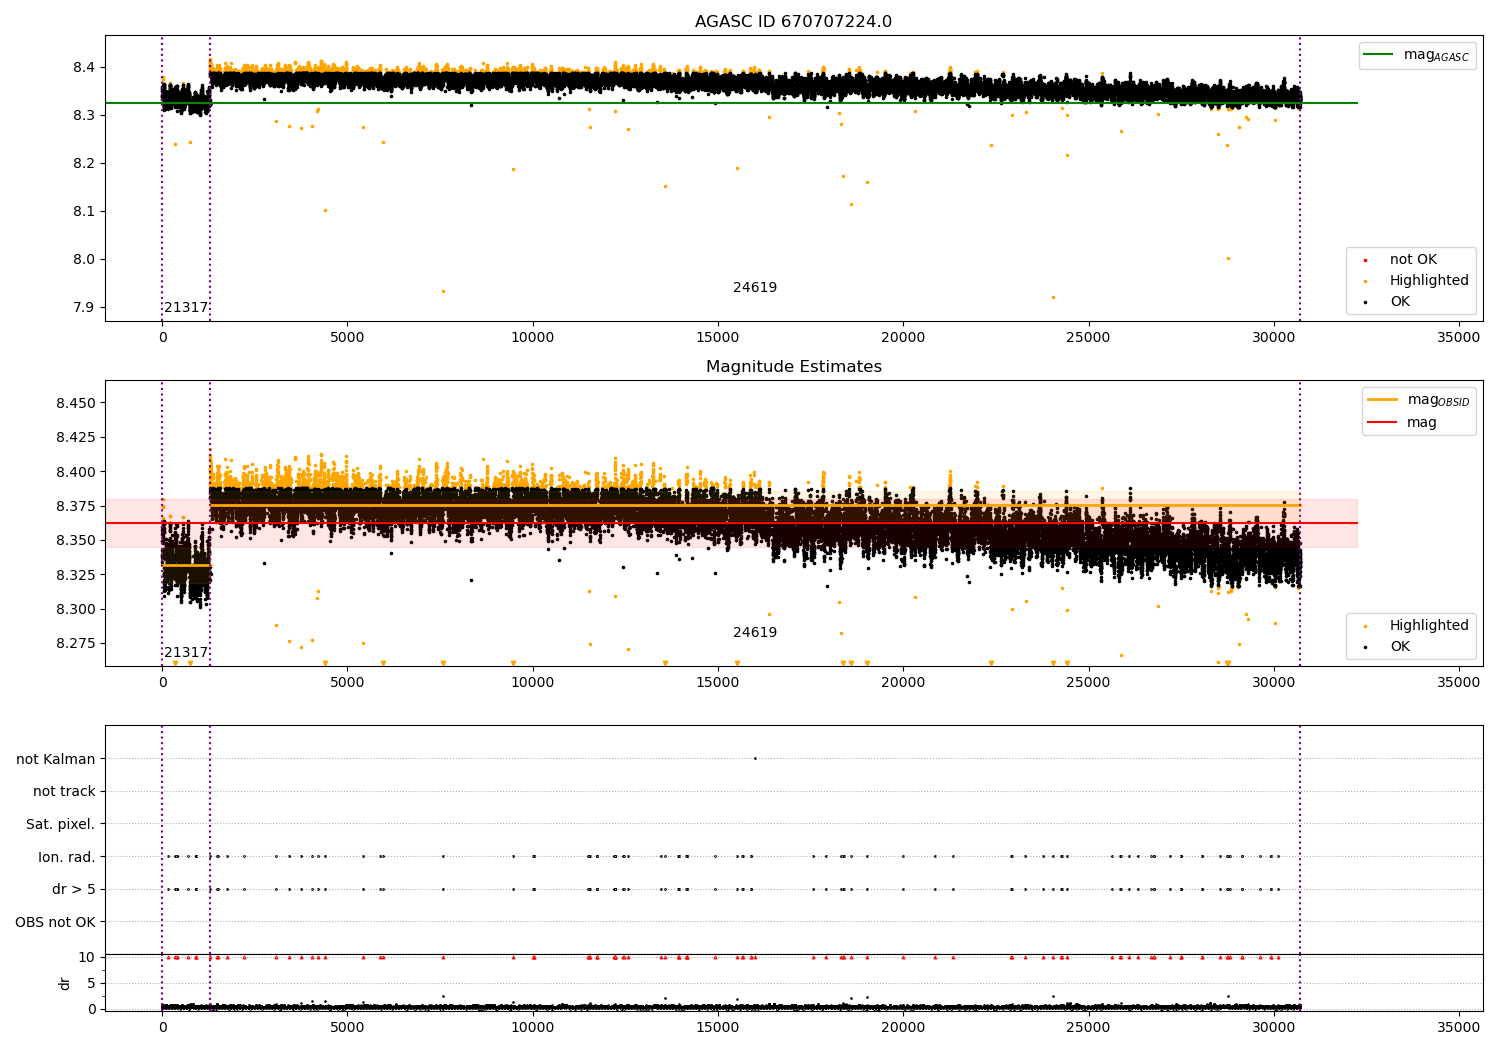This screenshot has height=1050, width=1500.
Task: Click the orange outlier near magnitude 8.0
Action: 1228,258
